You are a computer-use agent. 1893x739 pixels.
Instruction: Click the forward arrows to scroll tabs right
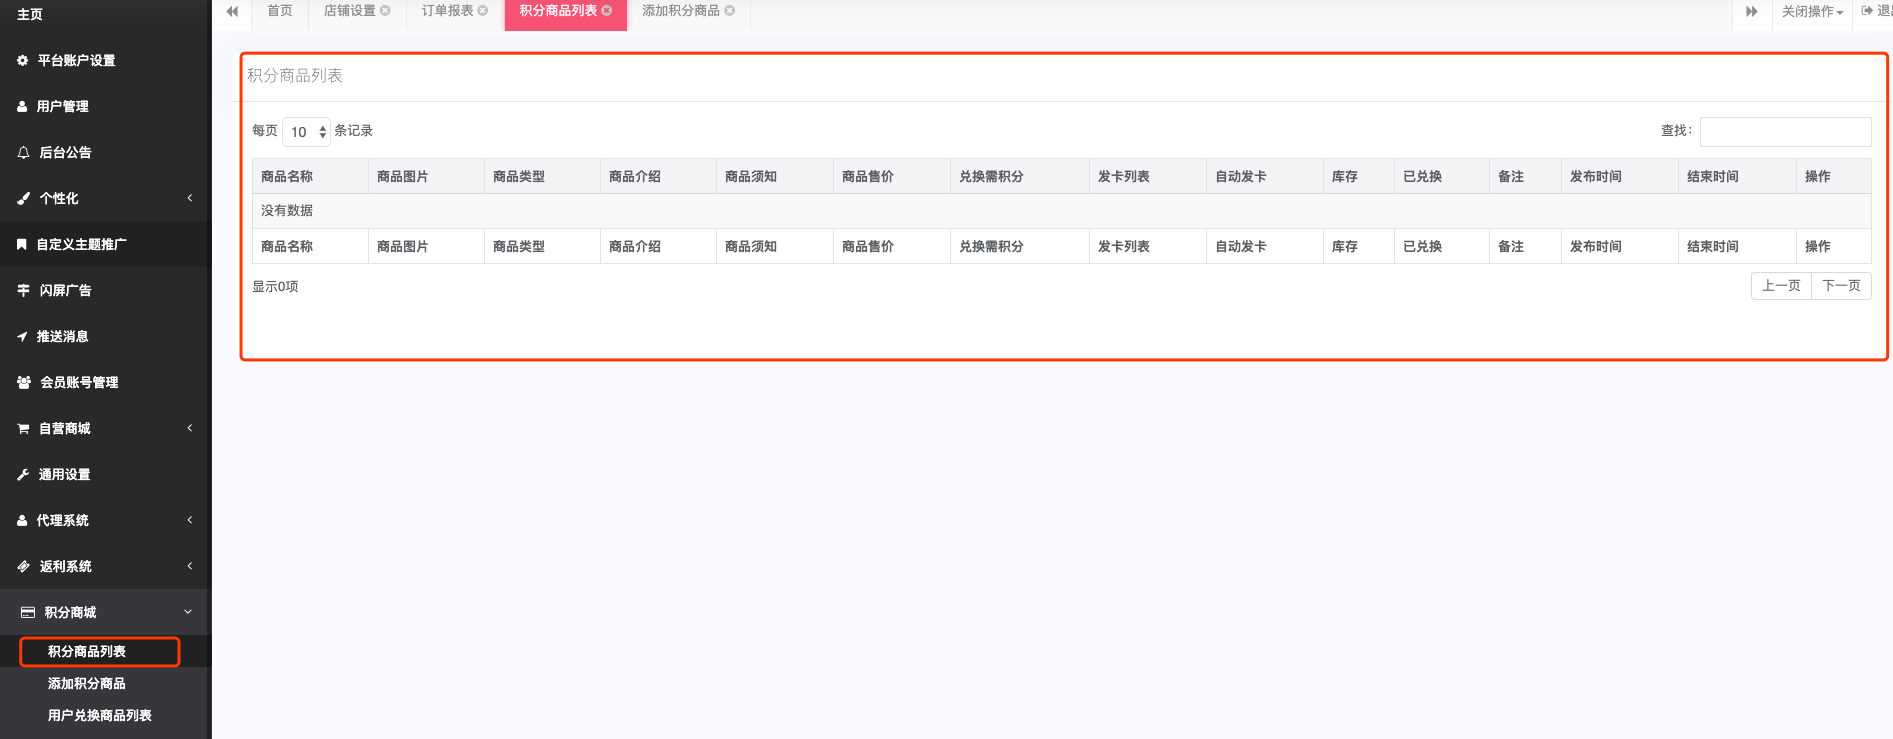tap(1752, 12)
